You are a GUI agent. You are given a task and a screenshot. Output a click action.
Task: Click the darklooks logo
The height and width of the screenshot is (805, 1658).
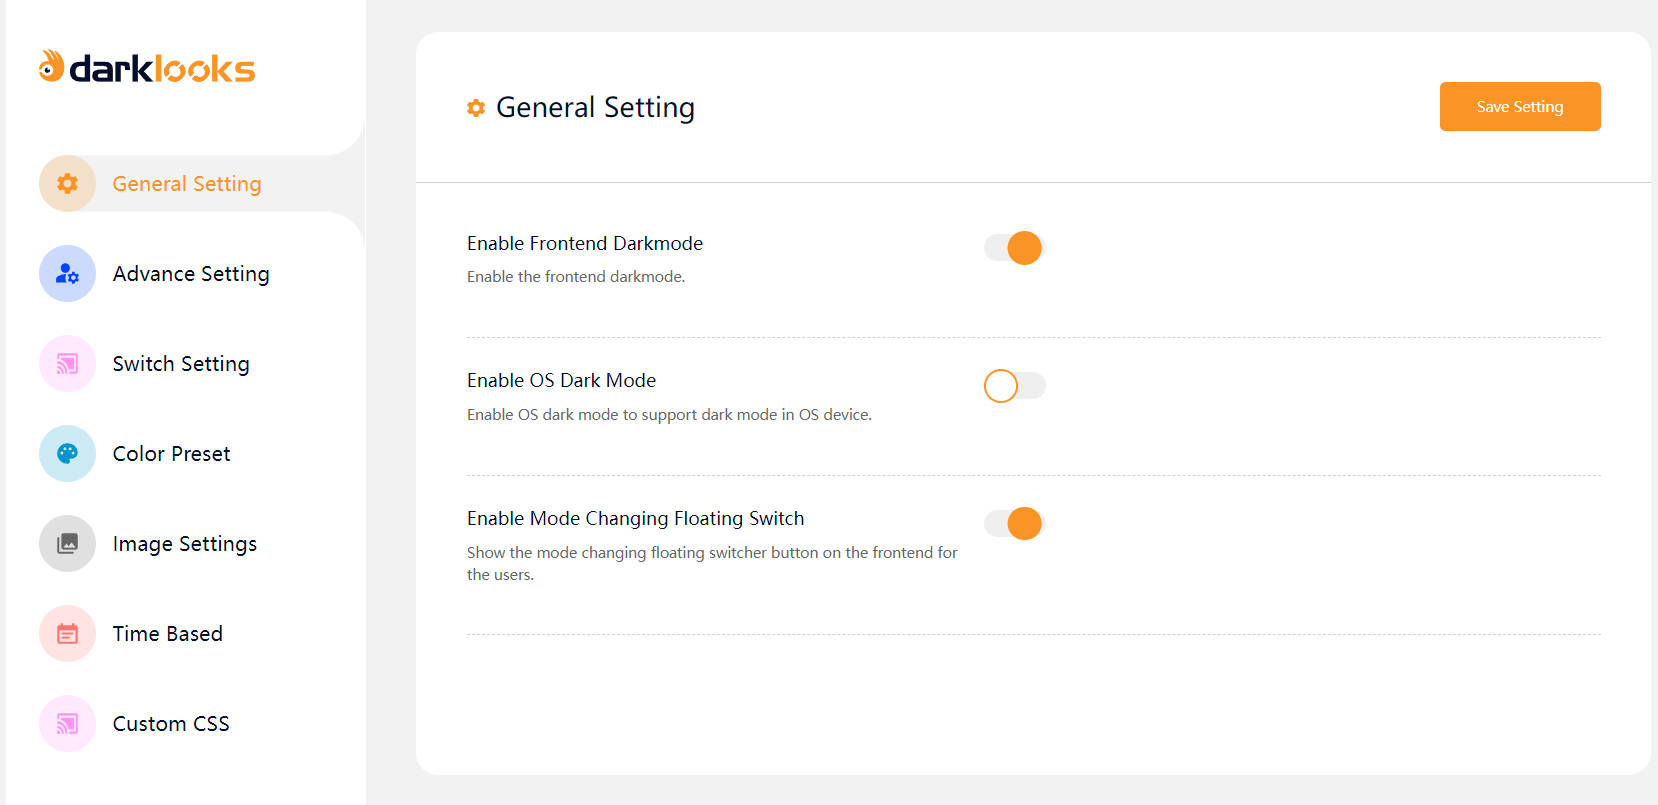(147, 67)
